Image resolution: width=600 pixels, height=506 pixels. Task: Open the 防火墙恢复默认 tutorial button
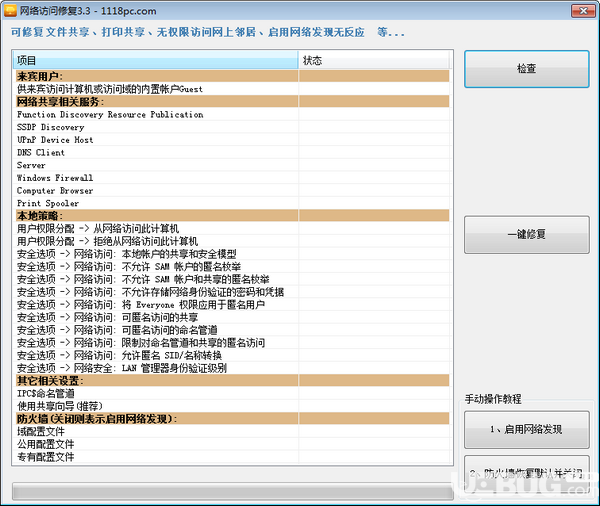point(527,473)
